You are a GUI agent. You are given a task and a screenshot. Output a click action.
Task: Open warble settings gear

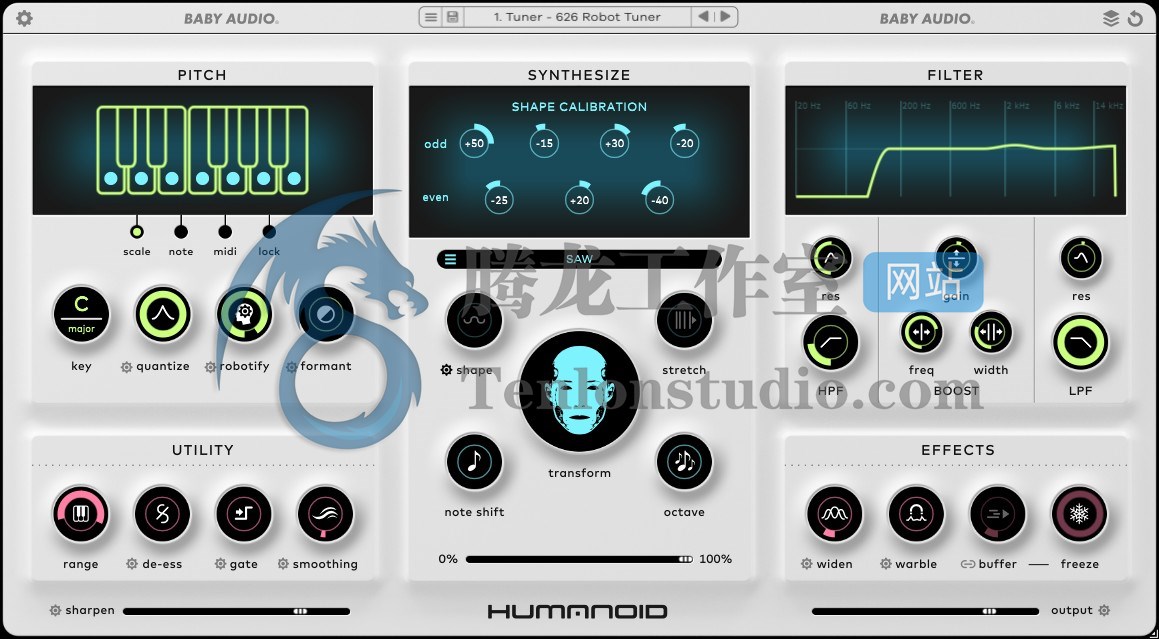click(886, 564)
